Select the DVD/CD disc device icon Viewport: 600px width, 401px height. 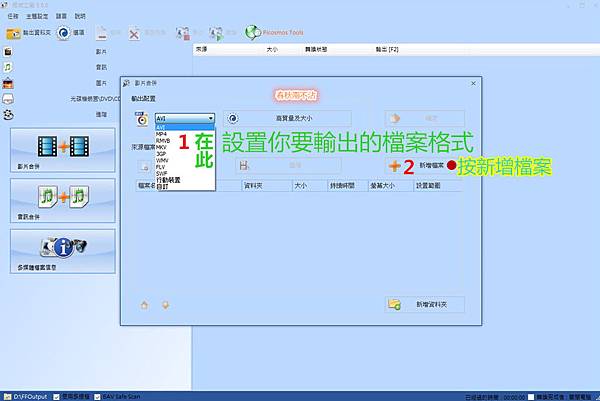click(x=8, y=99)
